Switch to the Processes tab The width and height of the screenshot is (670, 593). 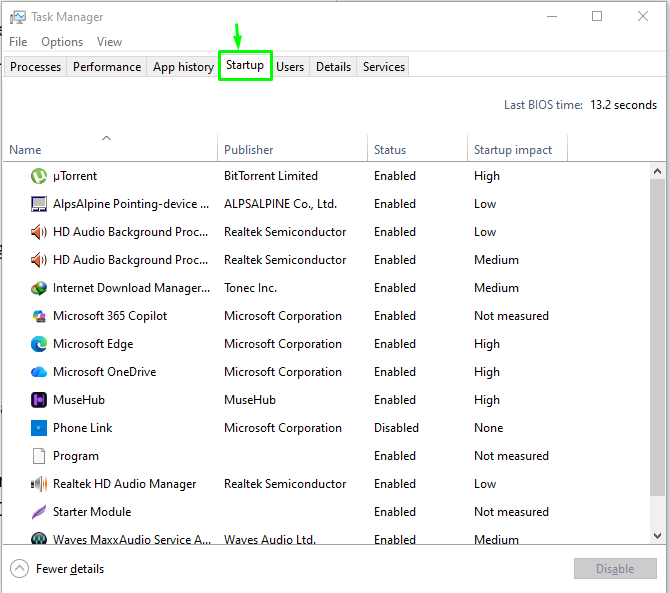35,67
